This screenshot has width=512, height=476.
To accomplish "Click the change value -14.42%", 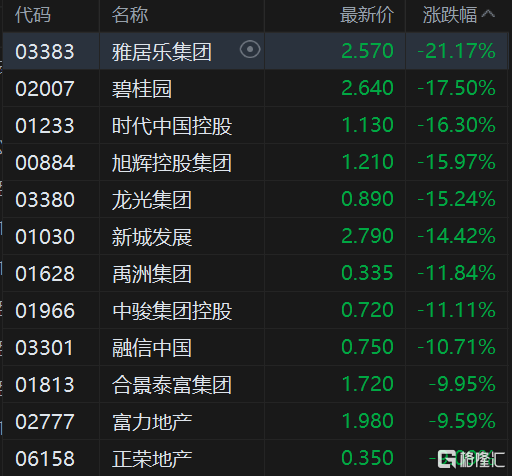I will click(x=456, y=236).
